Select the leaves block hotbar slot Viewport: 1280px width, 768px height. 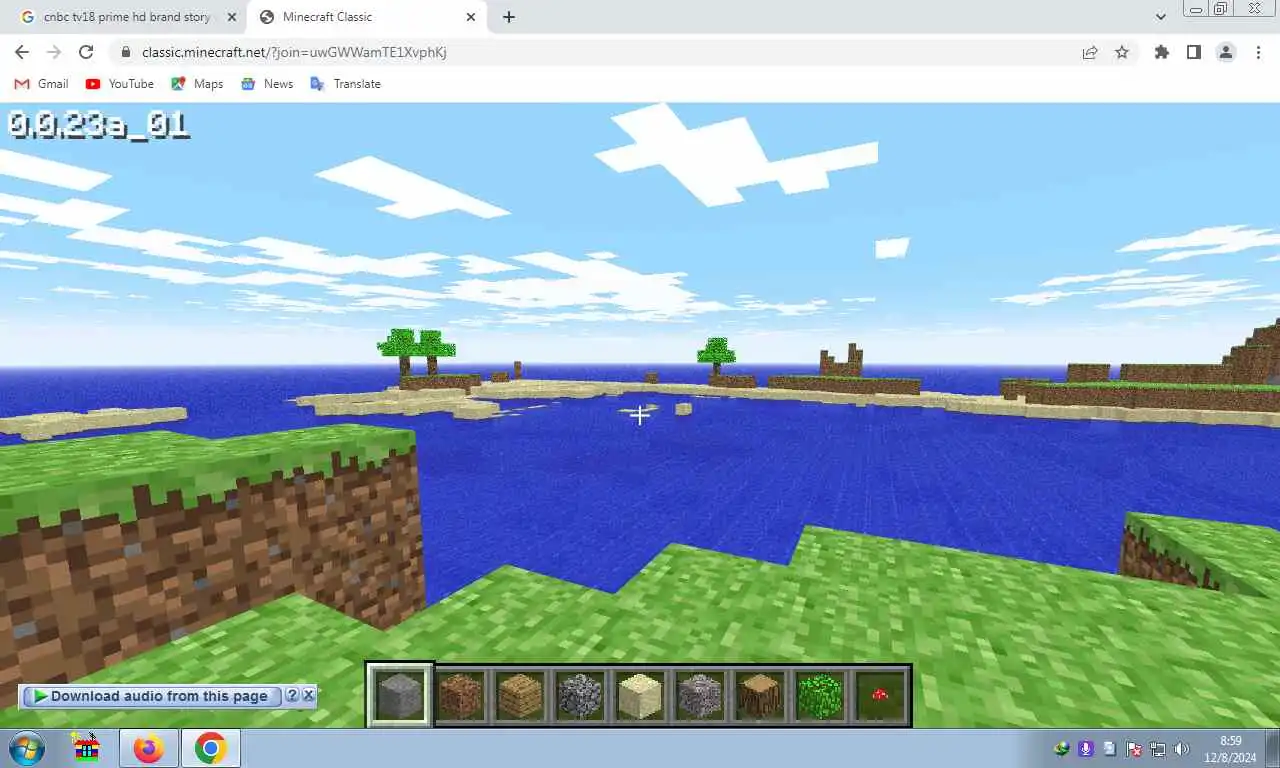tap(820, 695)
